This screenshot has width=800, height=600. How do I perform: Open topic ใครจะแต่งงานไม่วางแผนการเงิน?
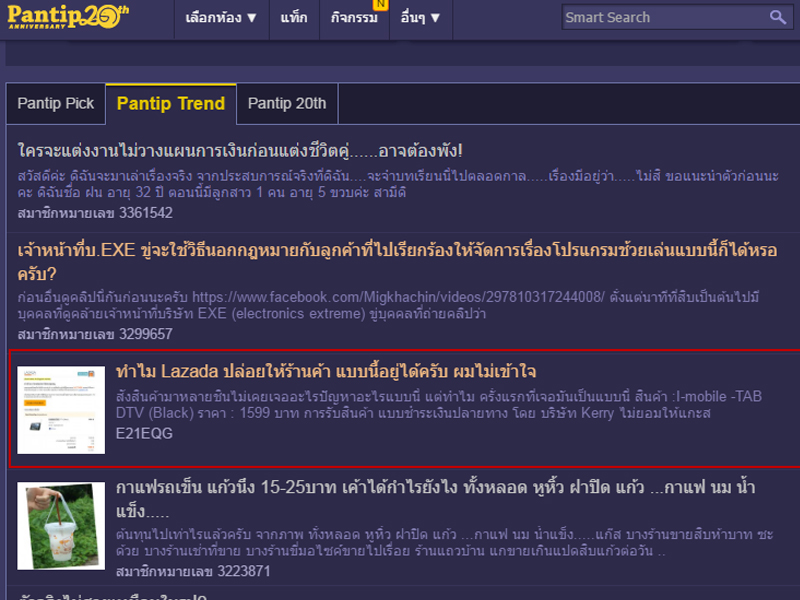pyautogui.click(x=240, y=151)
